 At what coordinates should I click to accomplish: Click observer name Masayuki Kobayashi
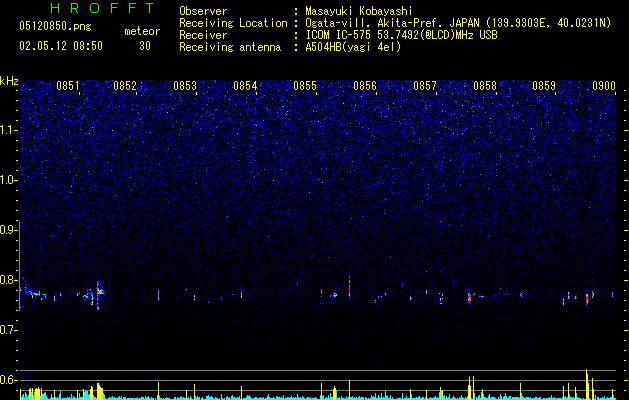(359, 11)
